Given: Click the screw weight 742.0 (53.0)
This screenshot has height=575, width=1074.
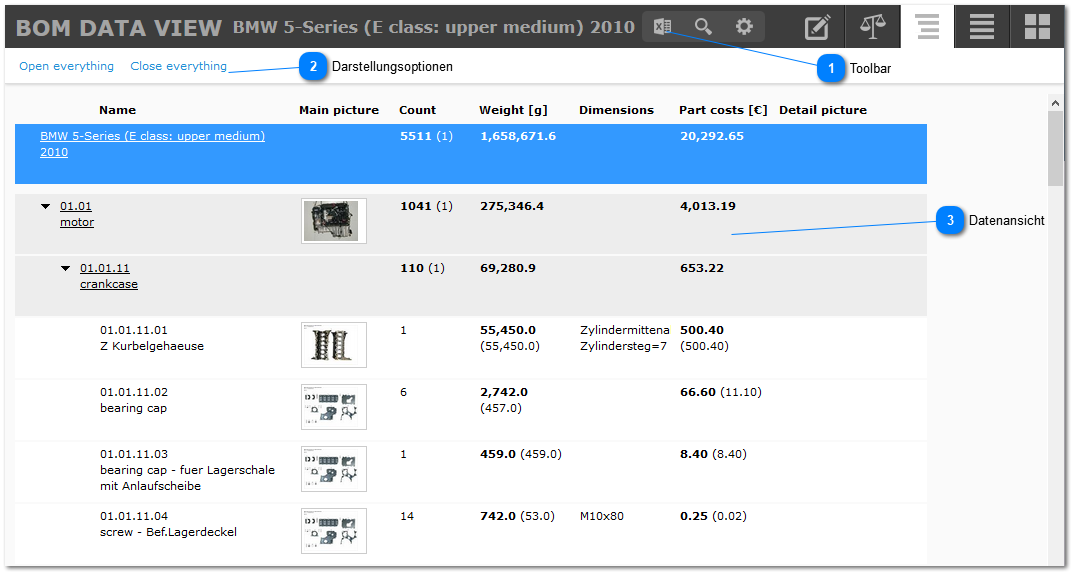Looking at the screenshot, I should [x=517, y=516].
